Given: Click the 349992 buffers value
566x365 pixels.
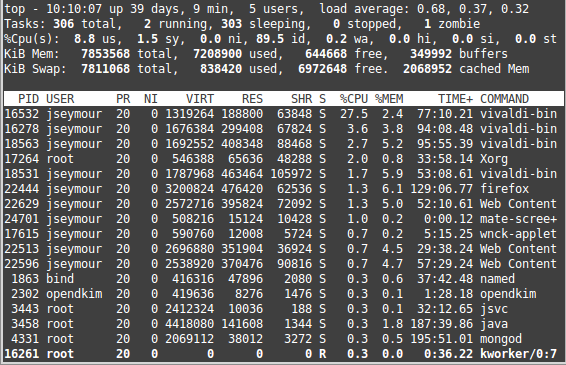Looking at the screenshot, I should (x=431, y=54).
